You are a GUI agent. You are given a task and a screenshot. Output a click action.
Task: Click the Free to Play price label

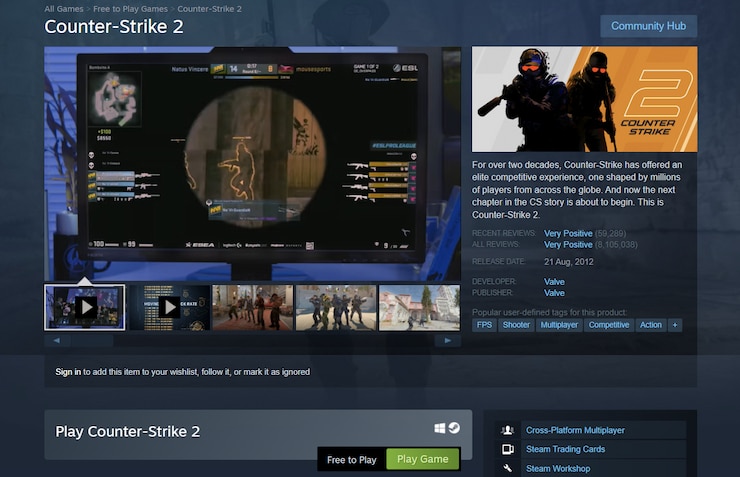352,460
